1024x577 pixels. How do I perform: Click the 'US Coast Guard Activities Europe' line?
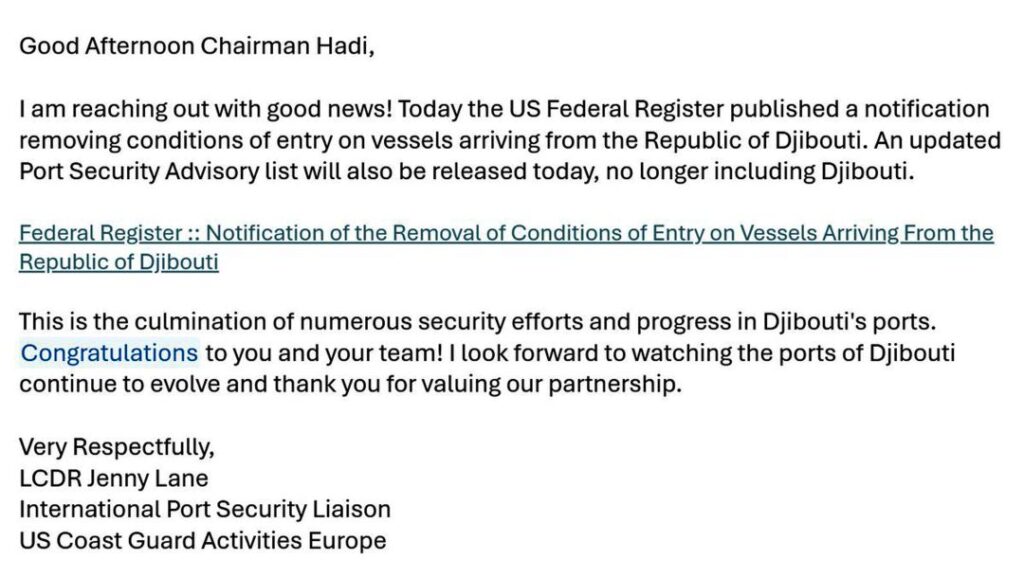pos(202,541)
